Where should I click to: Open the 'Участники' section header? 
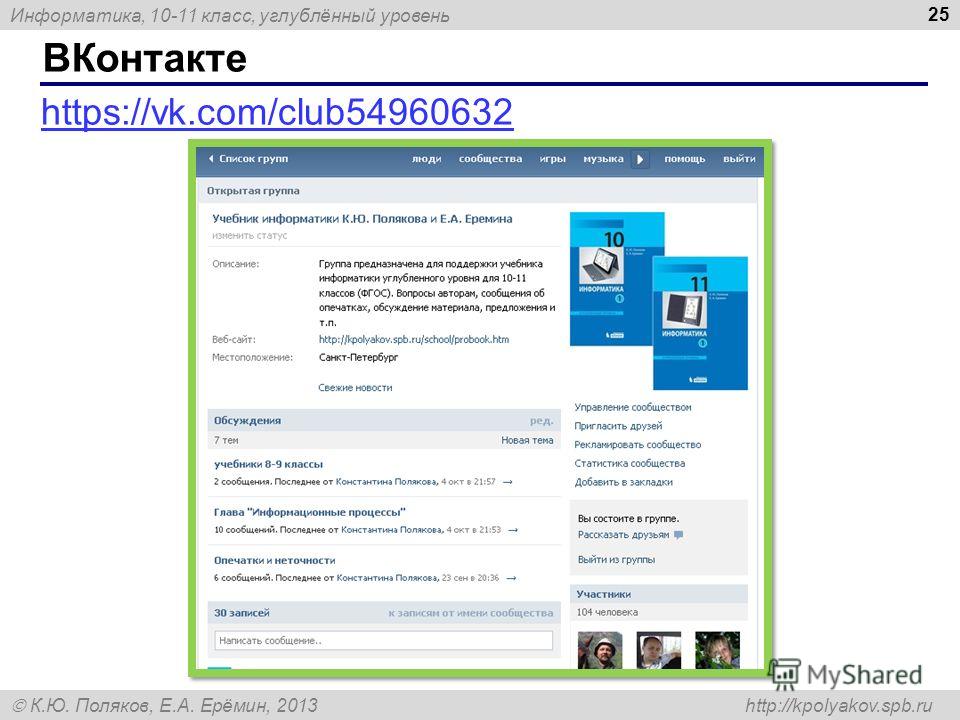tap(604, 594)
